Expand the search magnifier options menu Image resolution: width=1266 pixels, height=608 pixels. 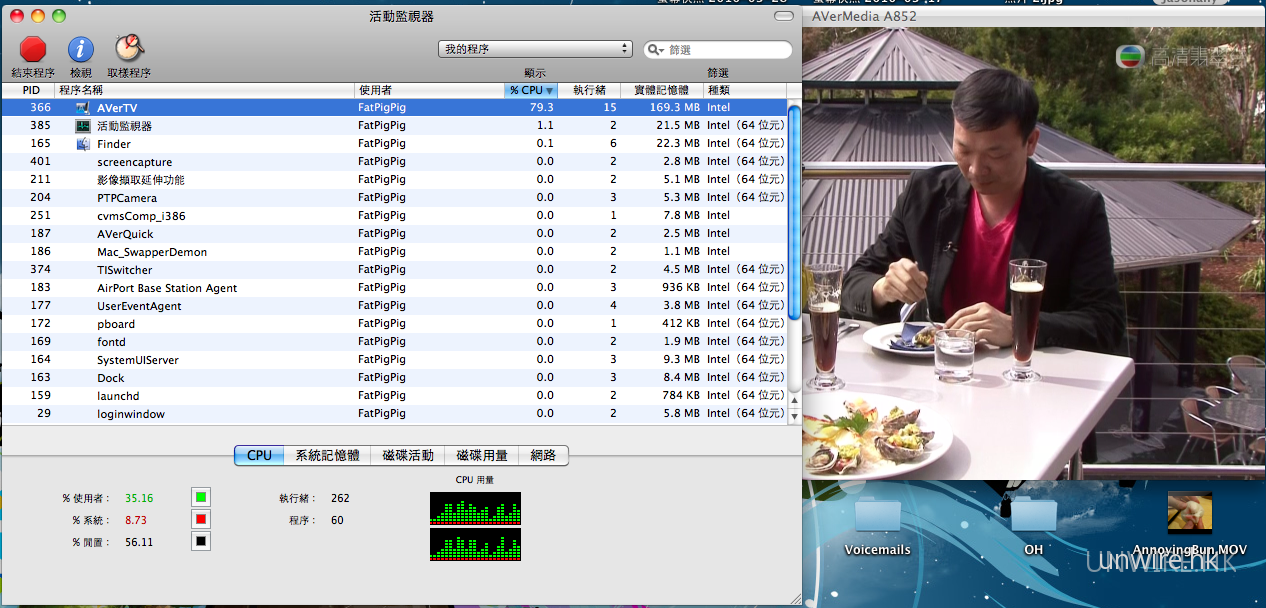click(656, 50)
